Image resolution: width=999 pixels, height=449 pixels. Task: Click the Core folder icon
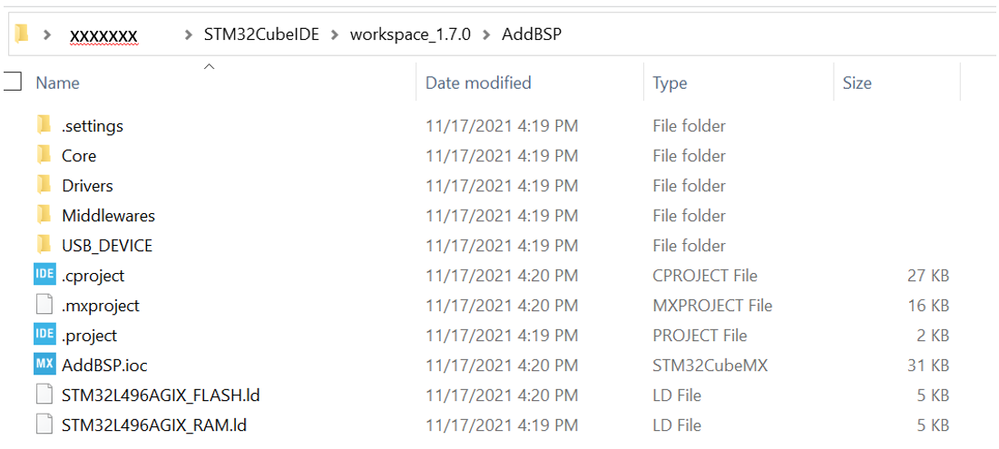[x=44, y=155]
